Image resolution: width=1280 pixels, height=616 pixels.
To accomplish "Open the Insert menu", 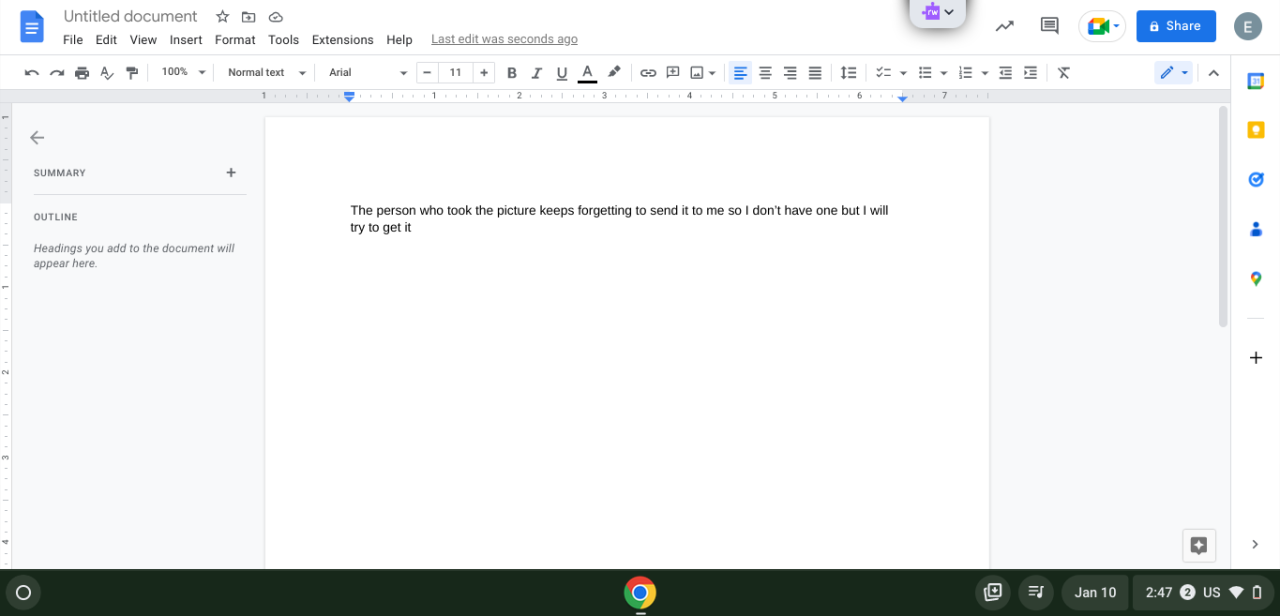I will (x=186, y=40).
